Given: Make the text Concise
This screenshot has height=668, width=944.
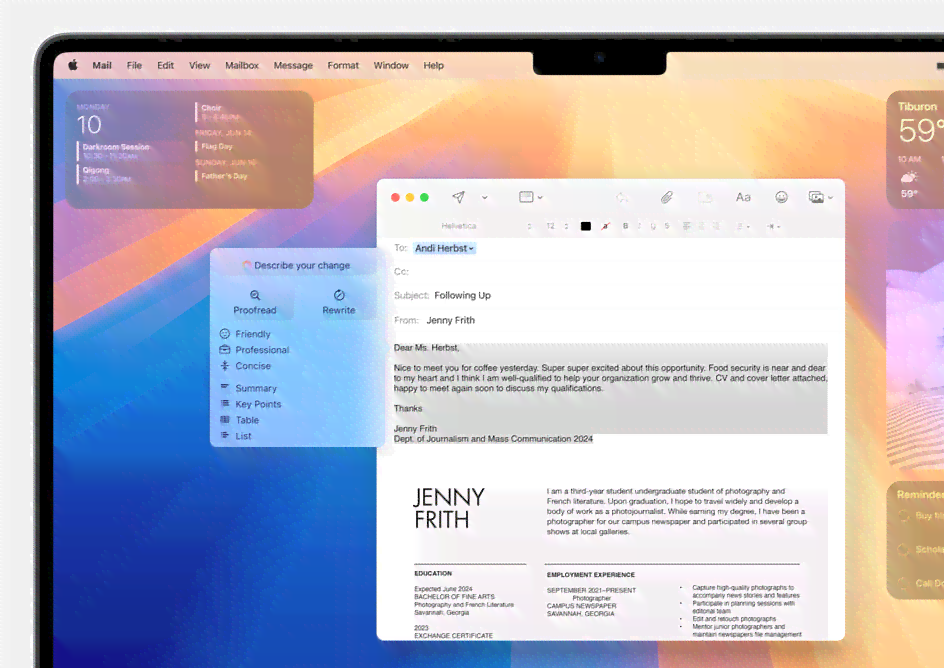Looking at the screenshot, I should click(245, 366).
